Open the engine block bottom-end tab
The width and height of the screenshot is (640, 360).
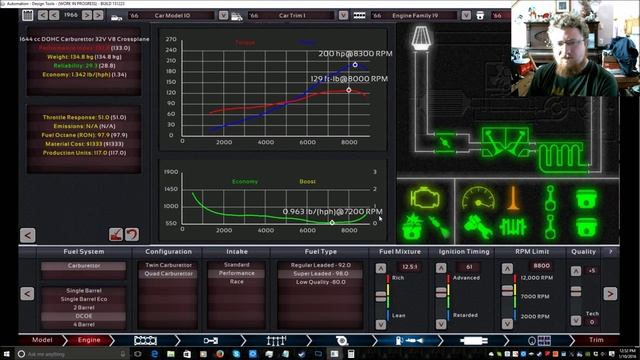(145, 340)
